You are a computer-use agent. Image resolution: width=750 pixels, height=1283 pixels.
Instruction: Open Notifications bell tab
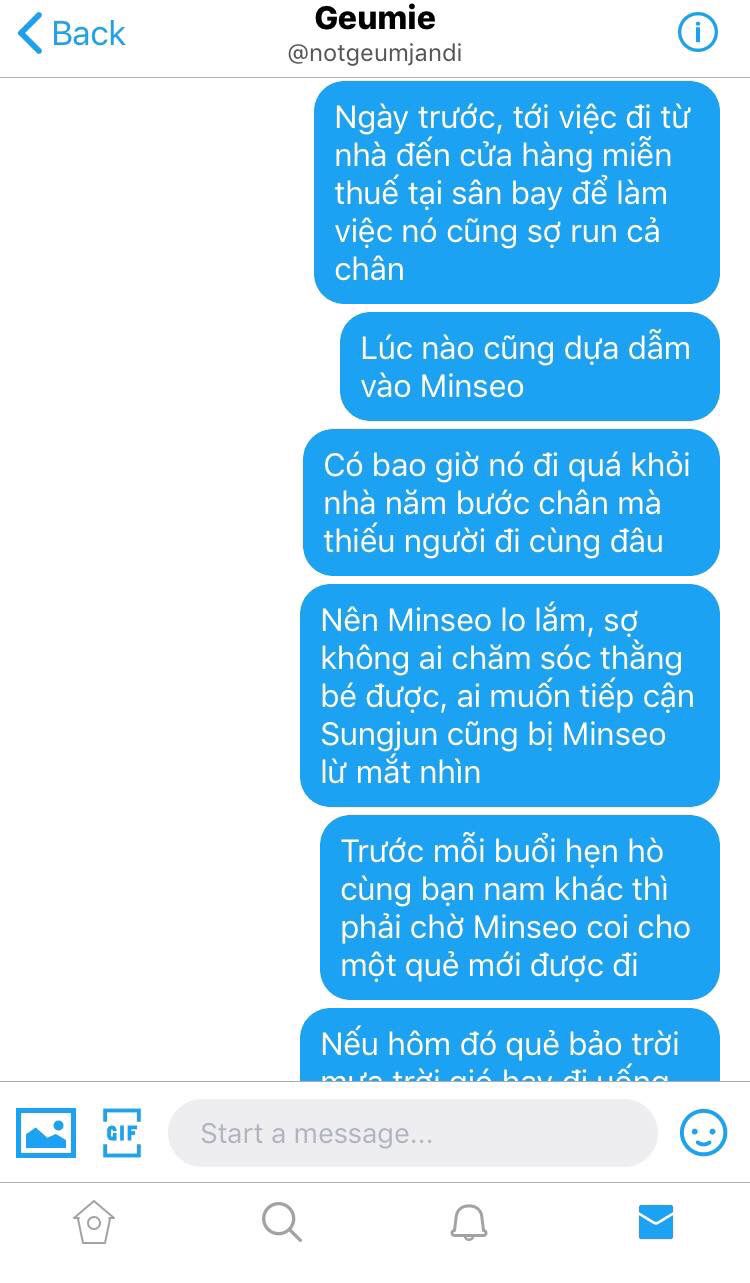[x=468, y=1222]
